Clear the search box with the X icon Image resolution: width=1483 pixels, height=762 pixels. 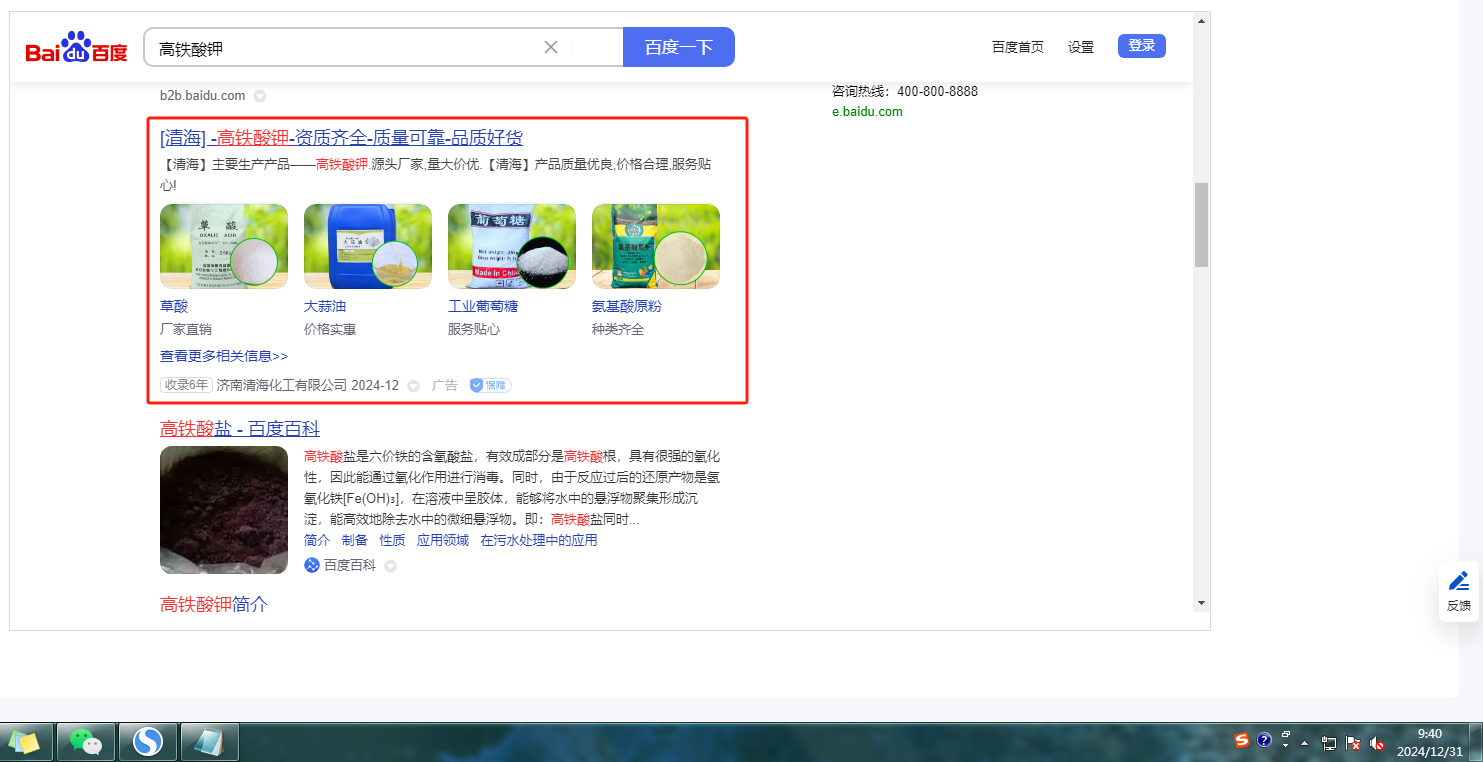(551, 47)
